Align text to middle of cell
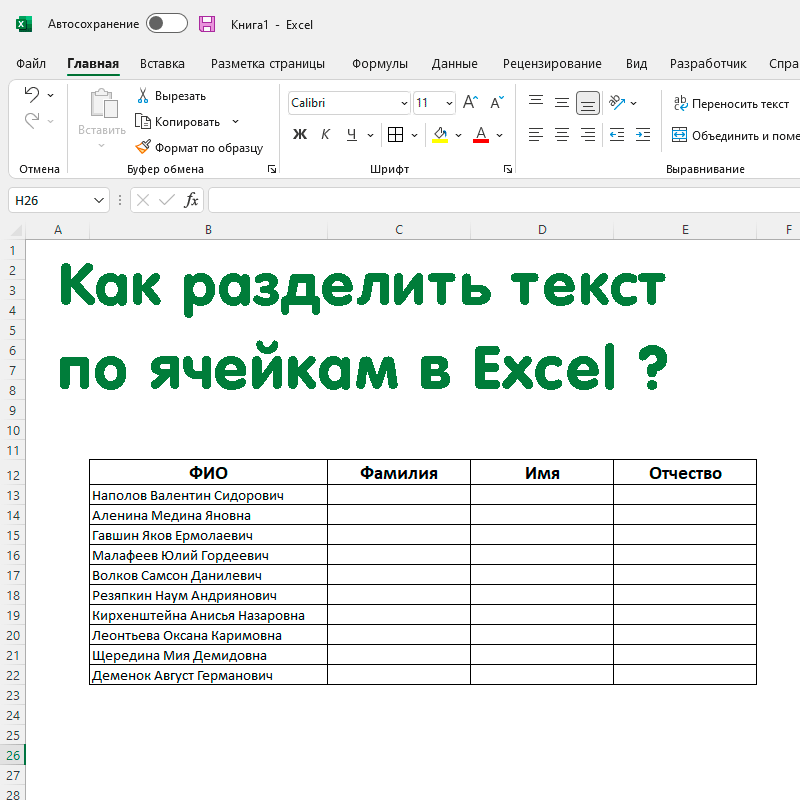Screen dimensions: 800x800 click(562, 102)
